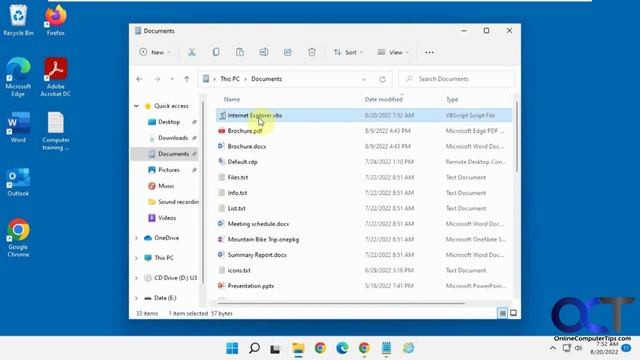The width and height of the screenshot is (640, 360).
Task: Select Microsoft Edge desktop shortcut
Action: point(18,78)
